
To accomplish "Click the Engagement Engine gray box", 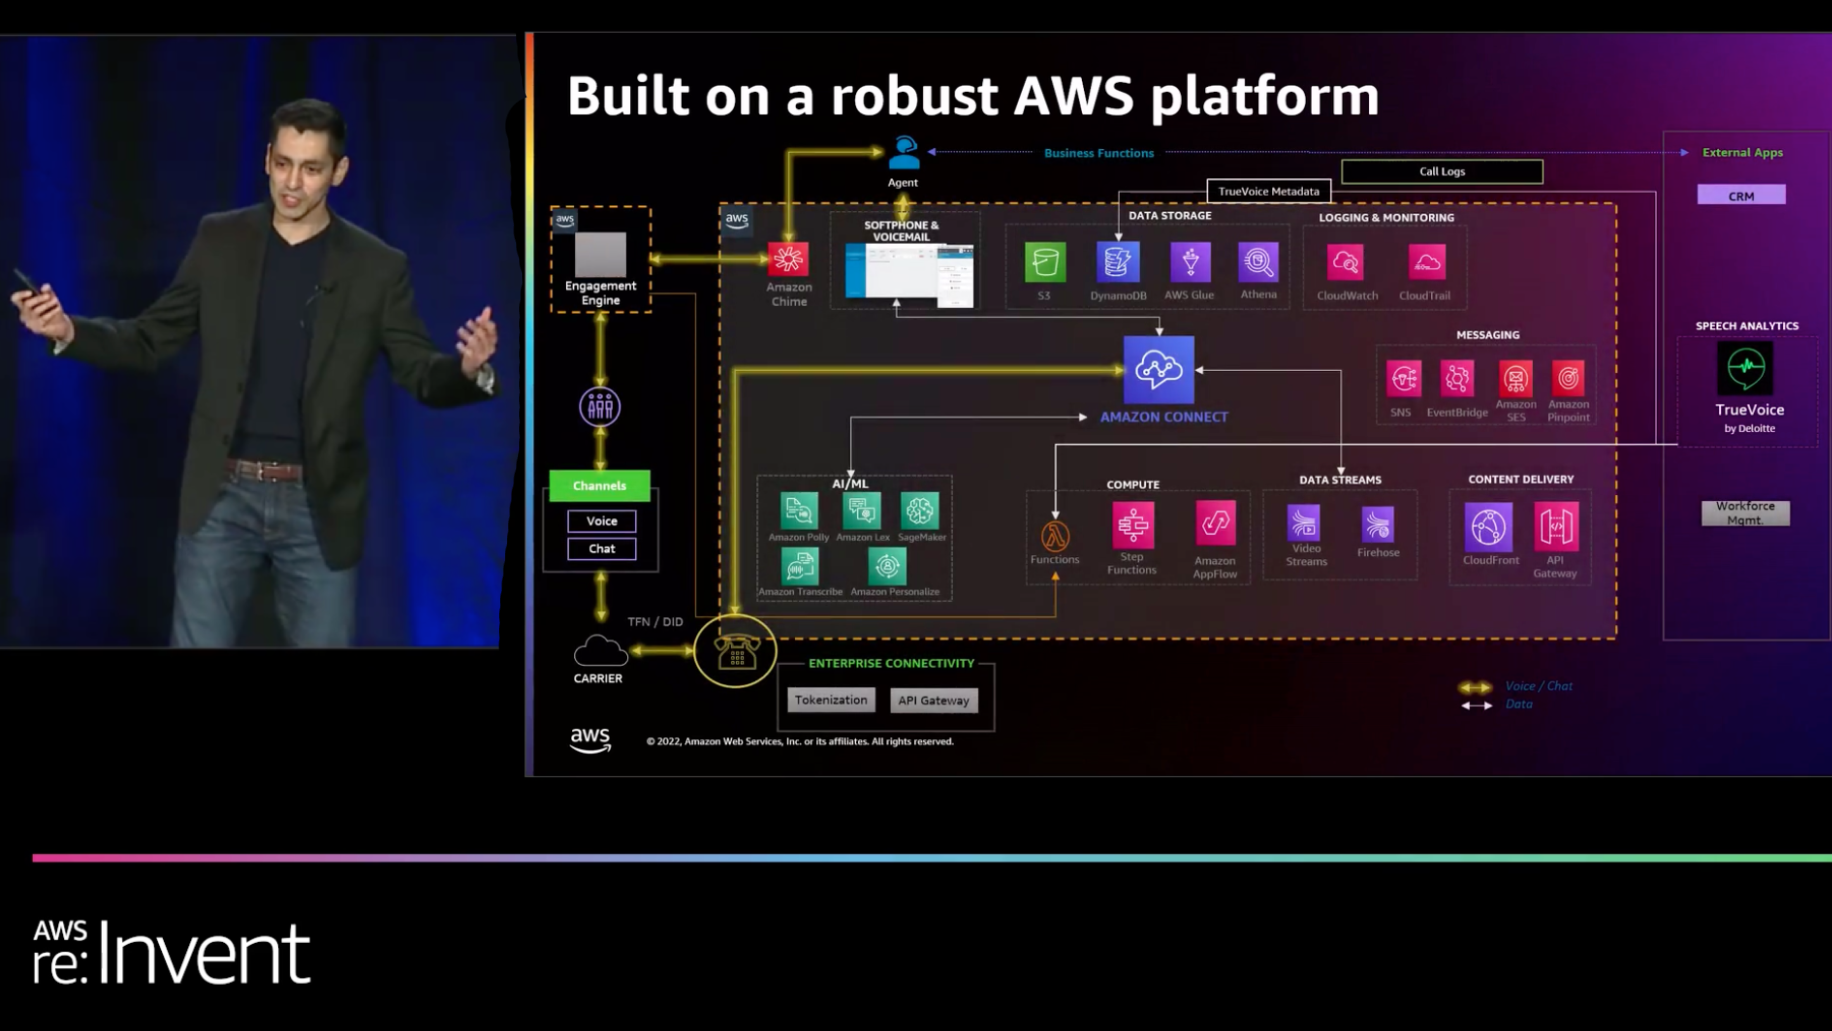I will click(600, 255).
